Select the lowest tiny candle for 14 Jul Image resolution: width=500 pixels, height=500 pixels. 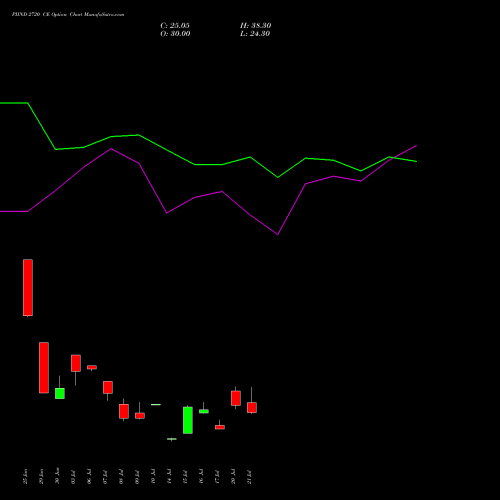click(x=172, y=439)
